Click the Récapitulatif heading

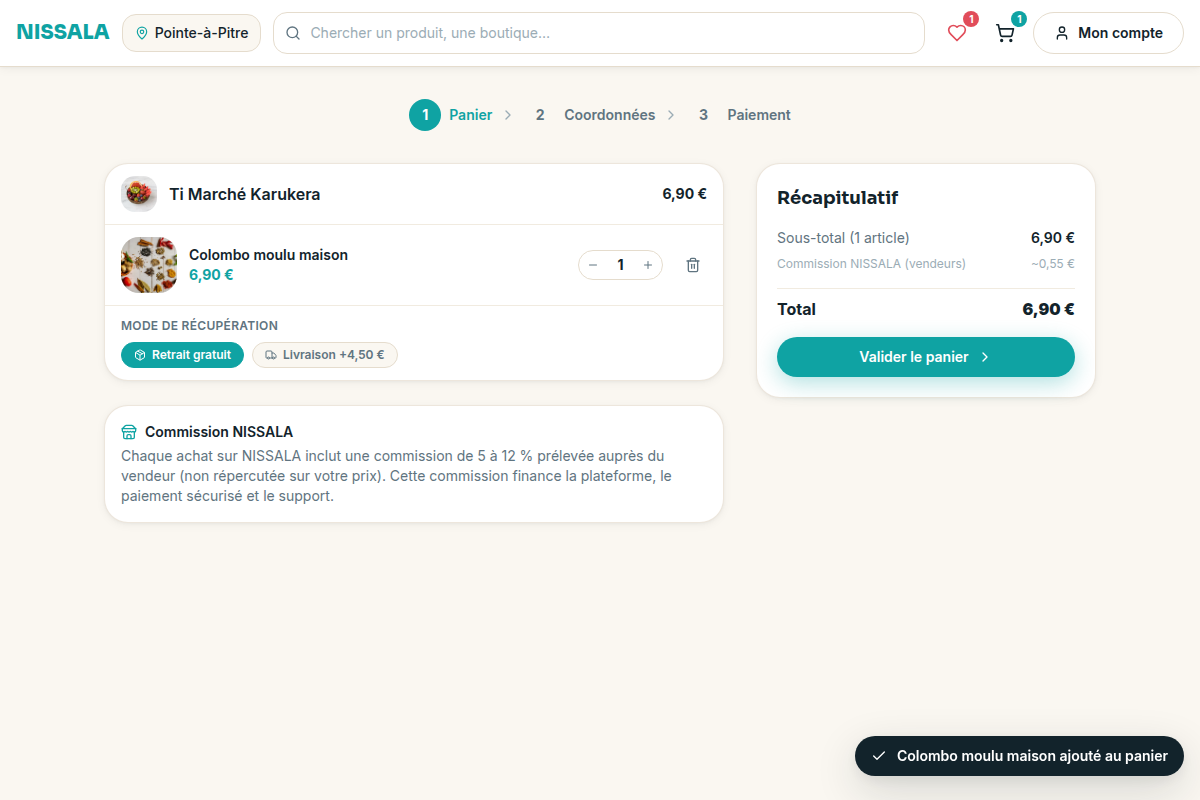pos(838,198)
